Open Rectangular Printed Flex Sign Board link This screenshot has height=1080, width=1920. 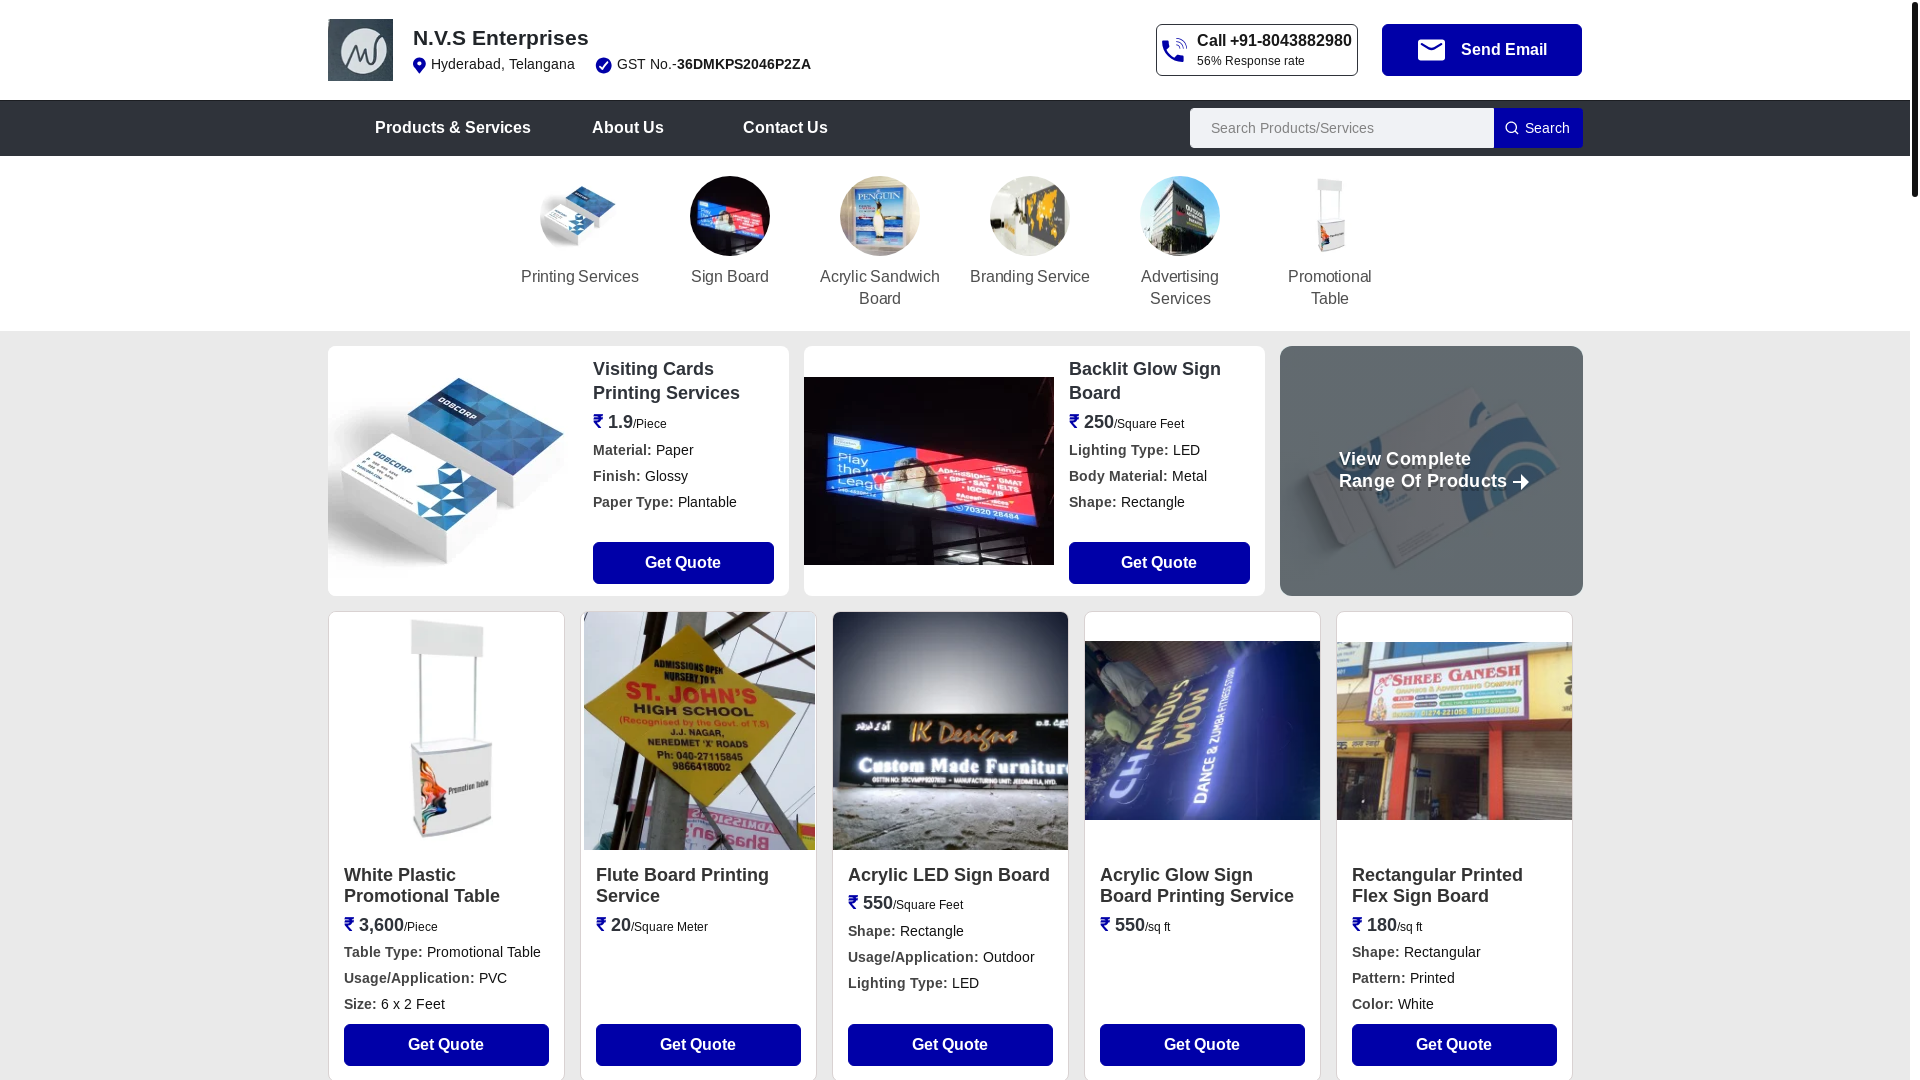1437,886
